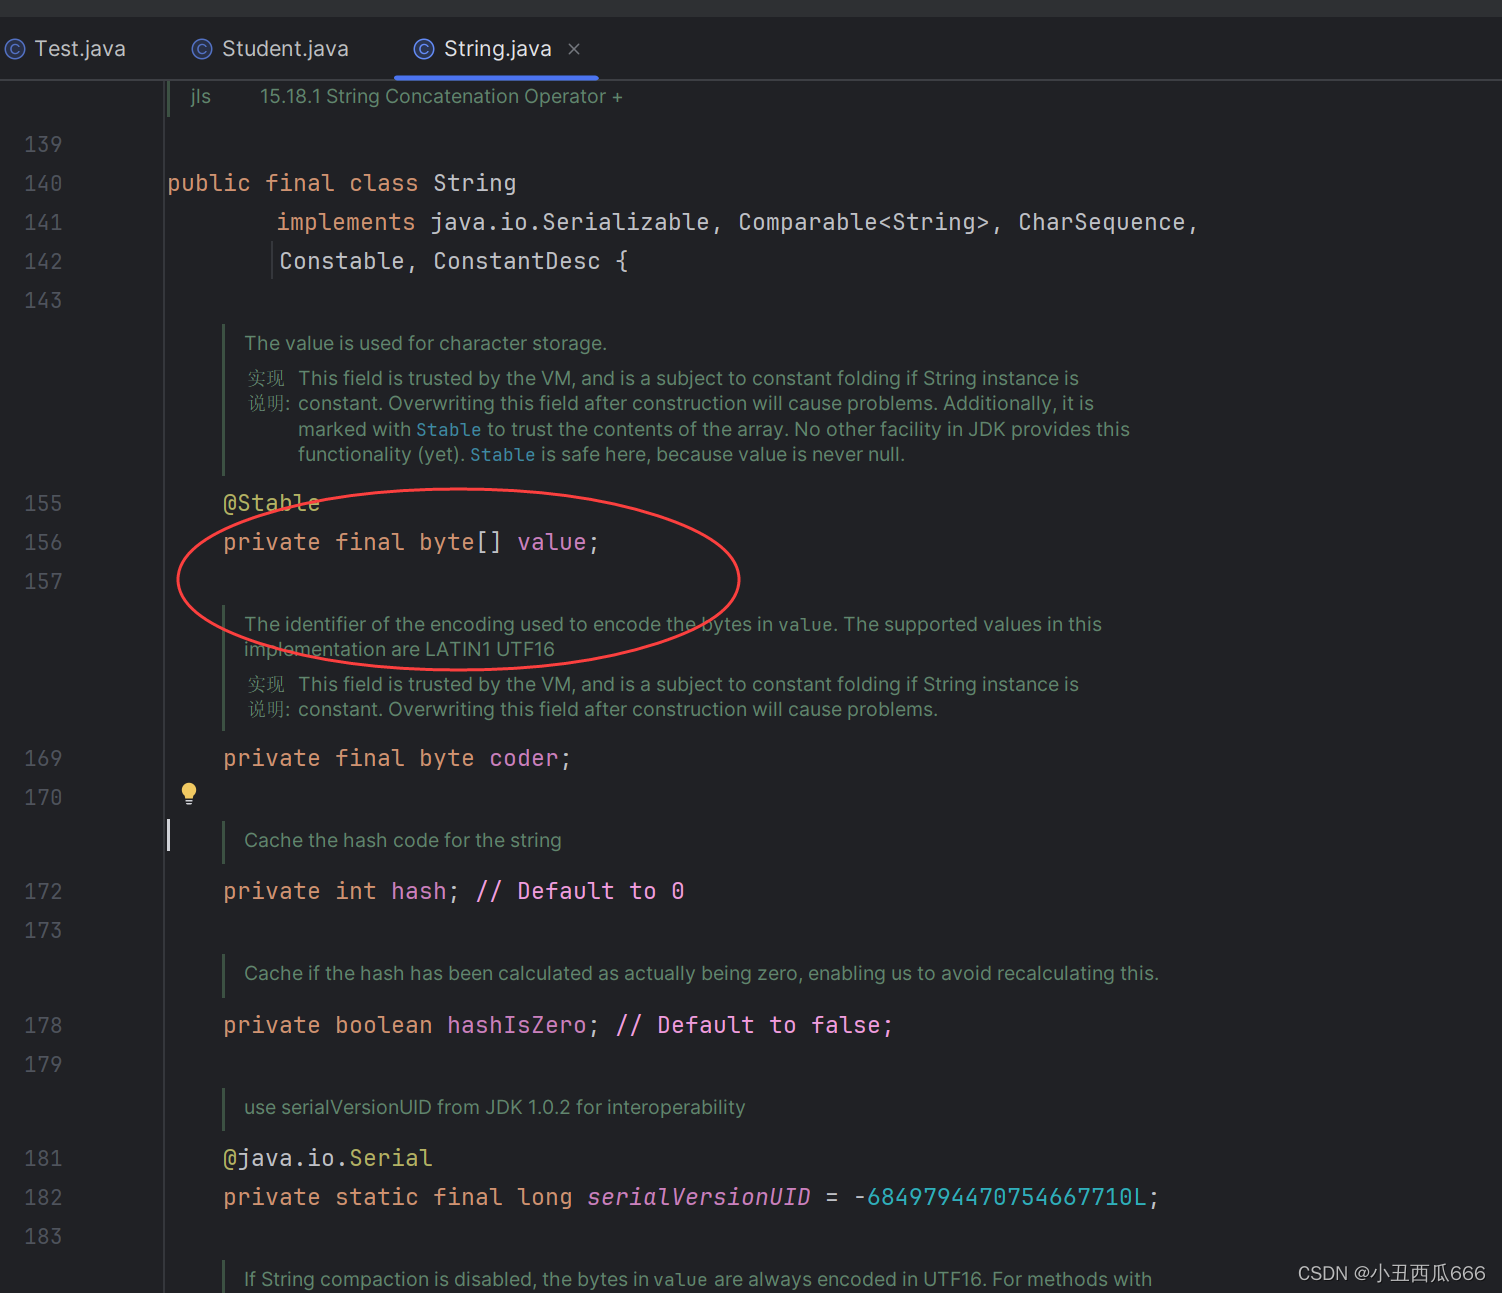Click the serialVersionUID identifier
Image resolution: width=1502 pixels, height=1293 pixels.
699,1197
